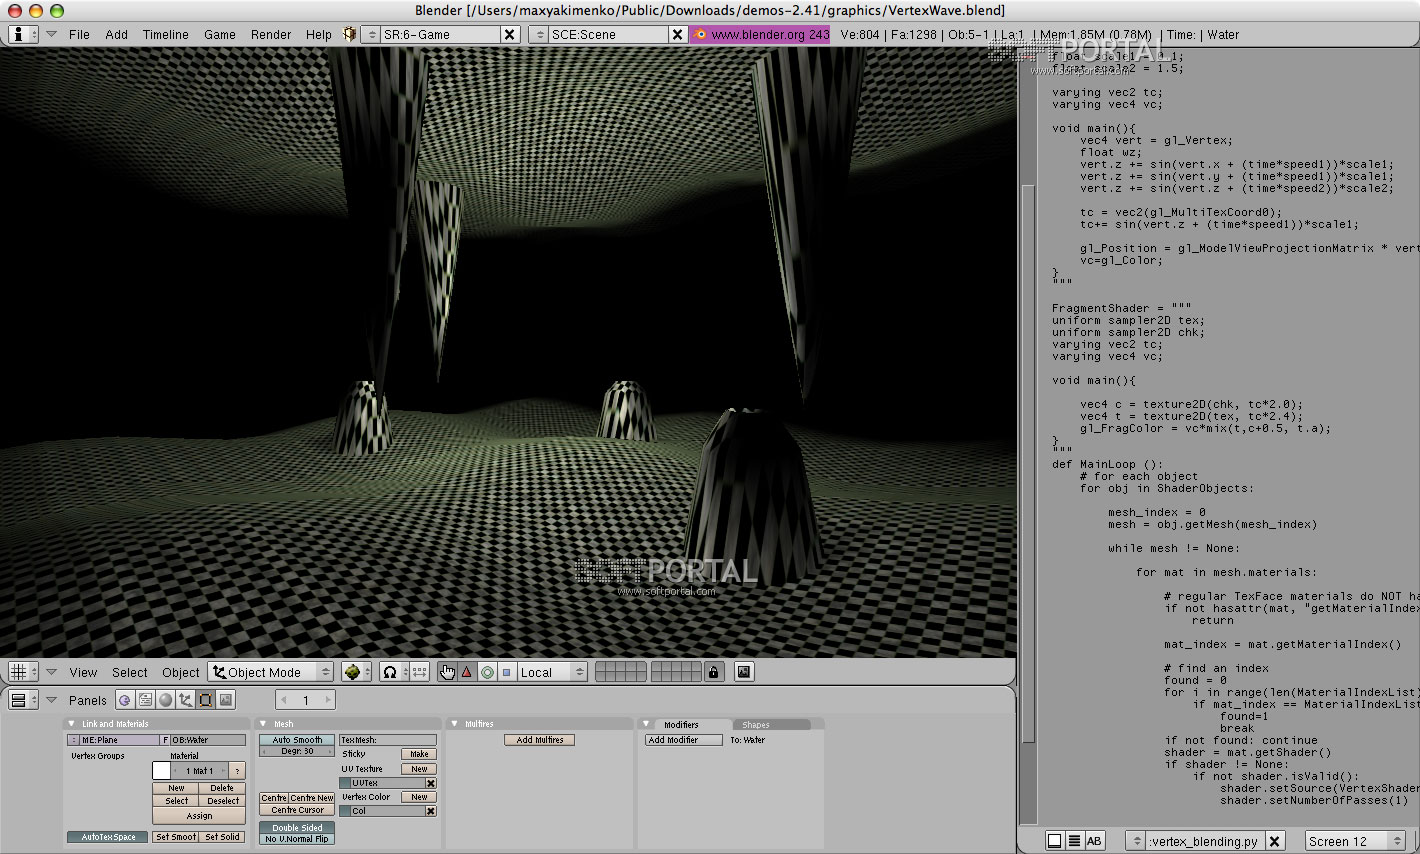
Task: Collapse the Info header menus triangle
Action: (x=51, y=34)
